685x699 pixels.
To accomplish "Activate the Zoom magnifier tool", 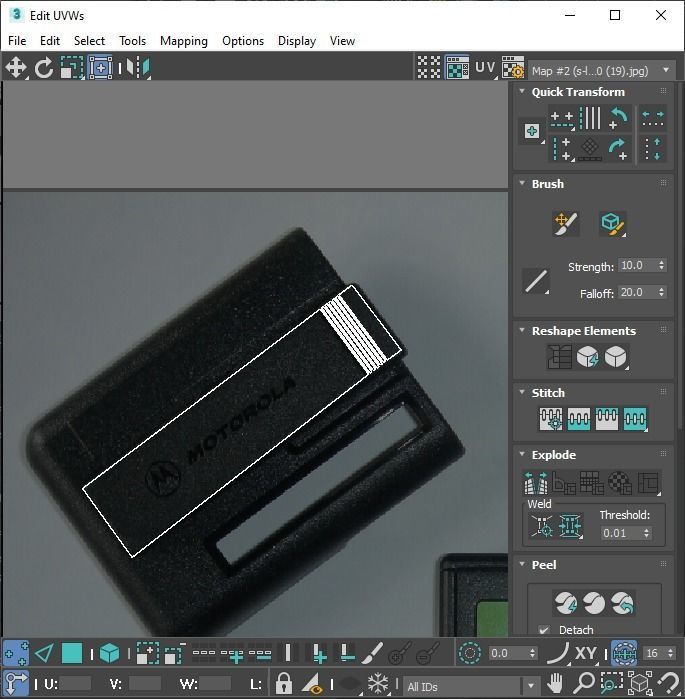I will [584, 683].
